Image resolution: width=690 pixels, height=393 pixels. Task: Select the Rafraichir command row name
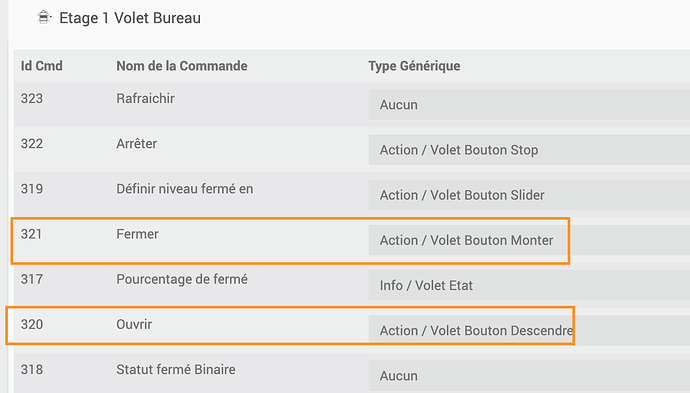[145, 98]
